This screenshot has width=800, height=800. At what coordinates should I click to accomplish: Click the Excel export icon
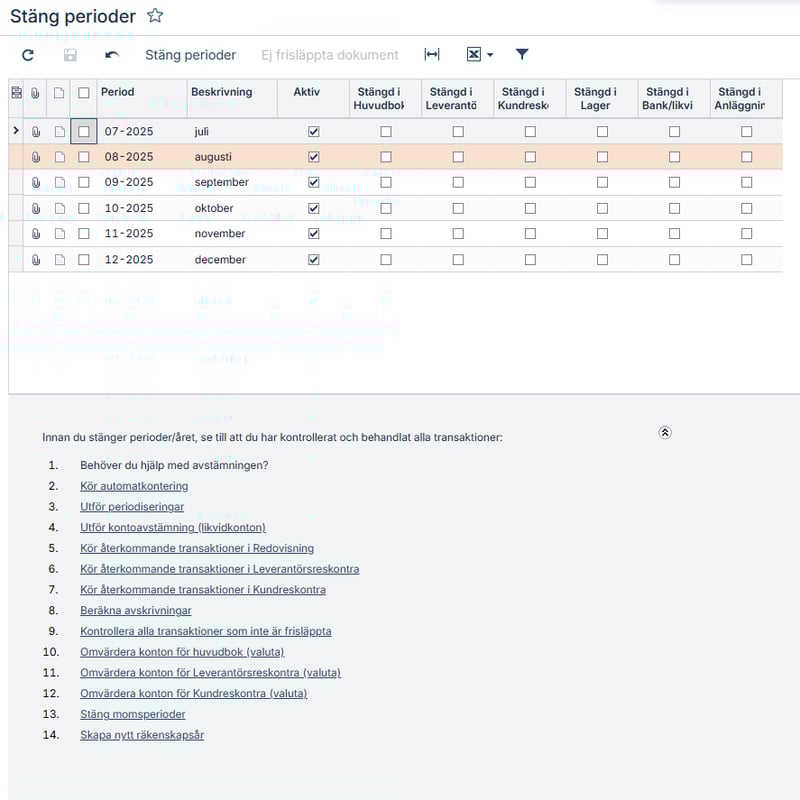pos(474,55)
